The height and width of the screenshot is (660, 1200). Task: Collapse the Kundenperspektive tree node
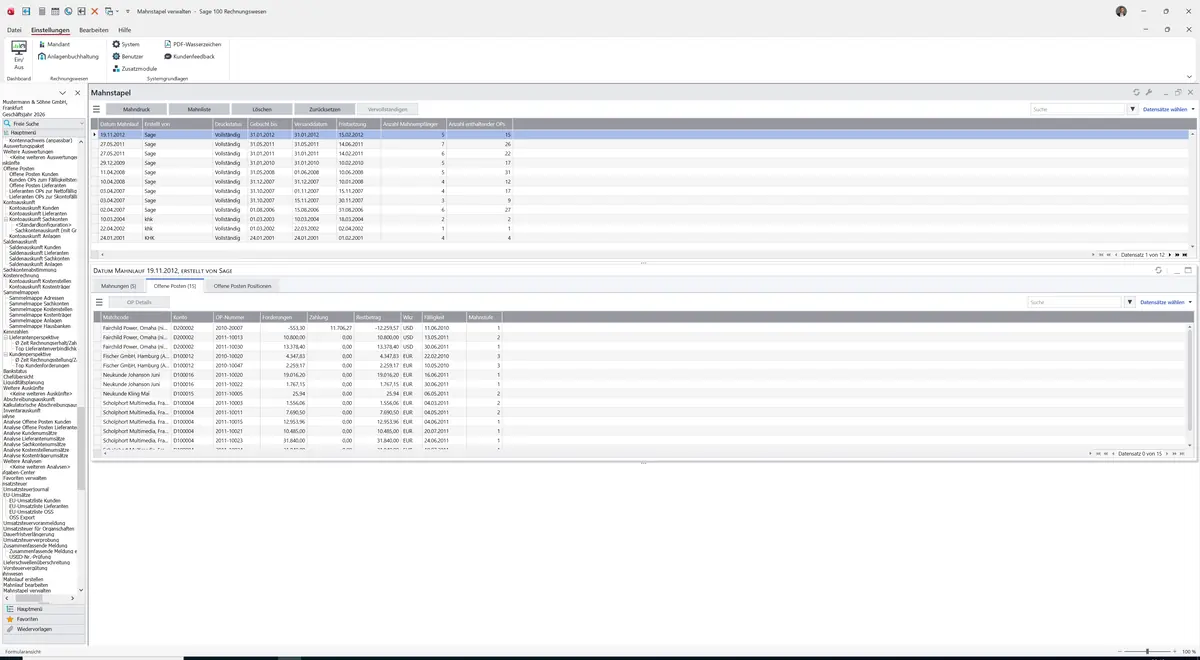(x=6, y=354)
